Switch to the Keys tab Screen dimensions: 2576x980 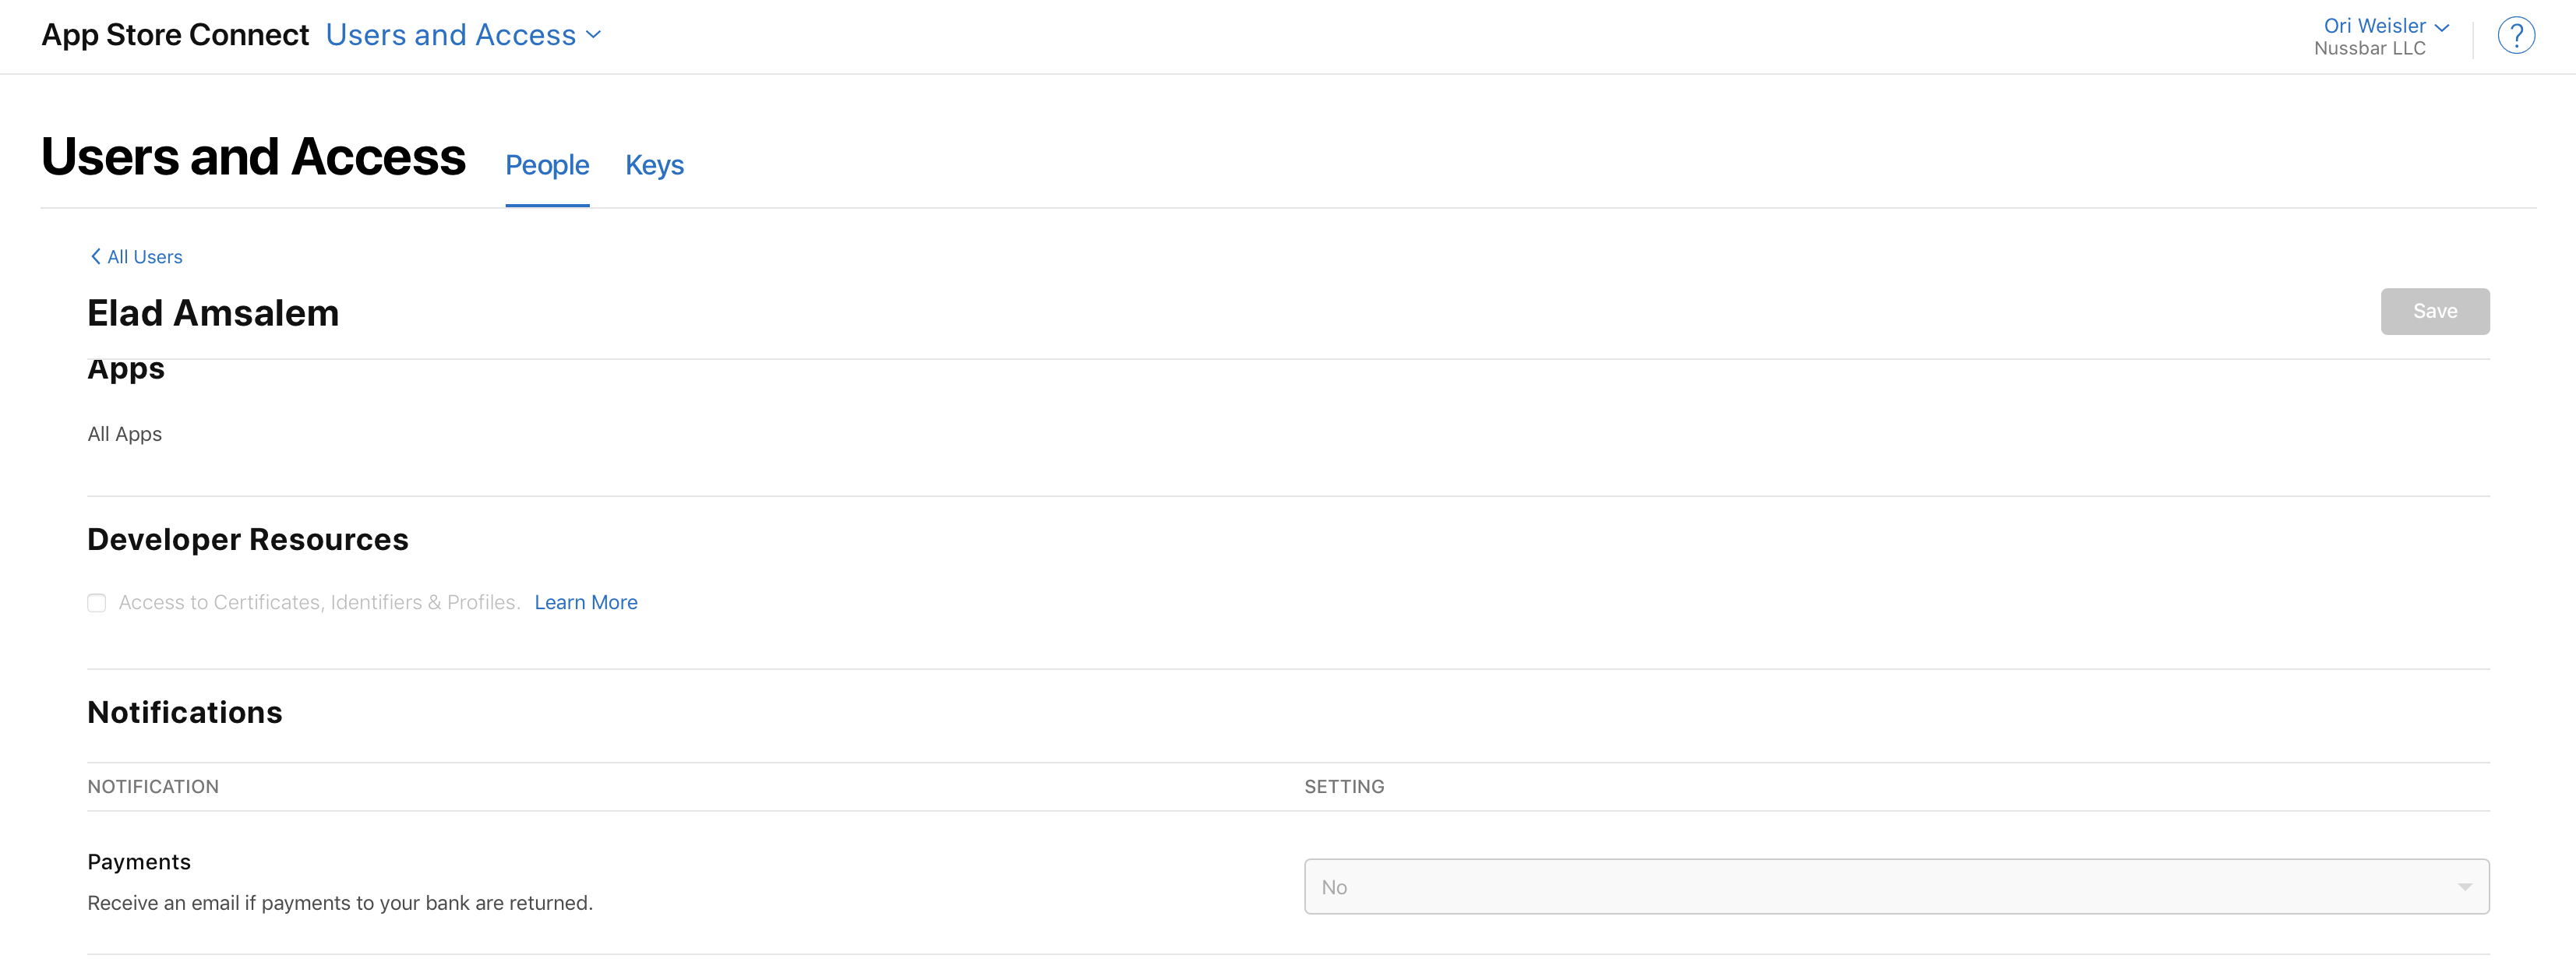click(654, 165)
